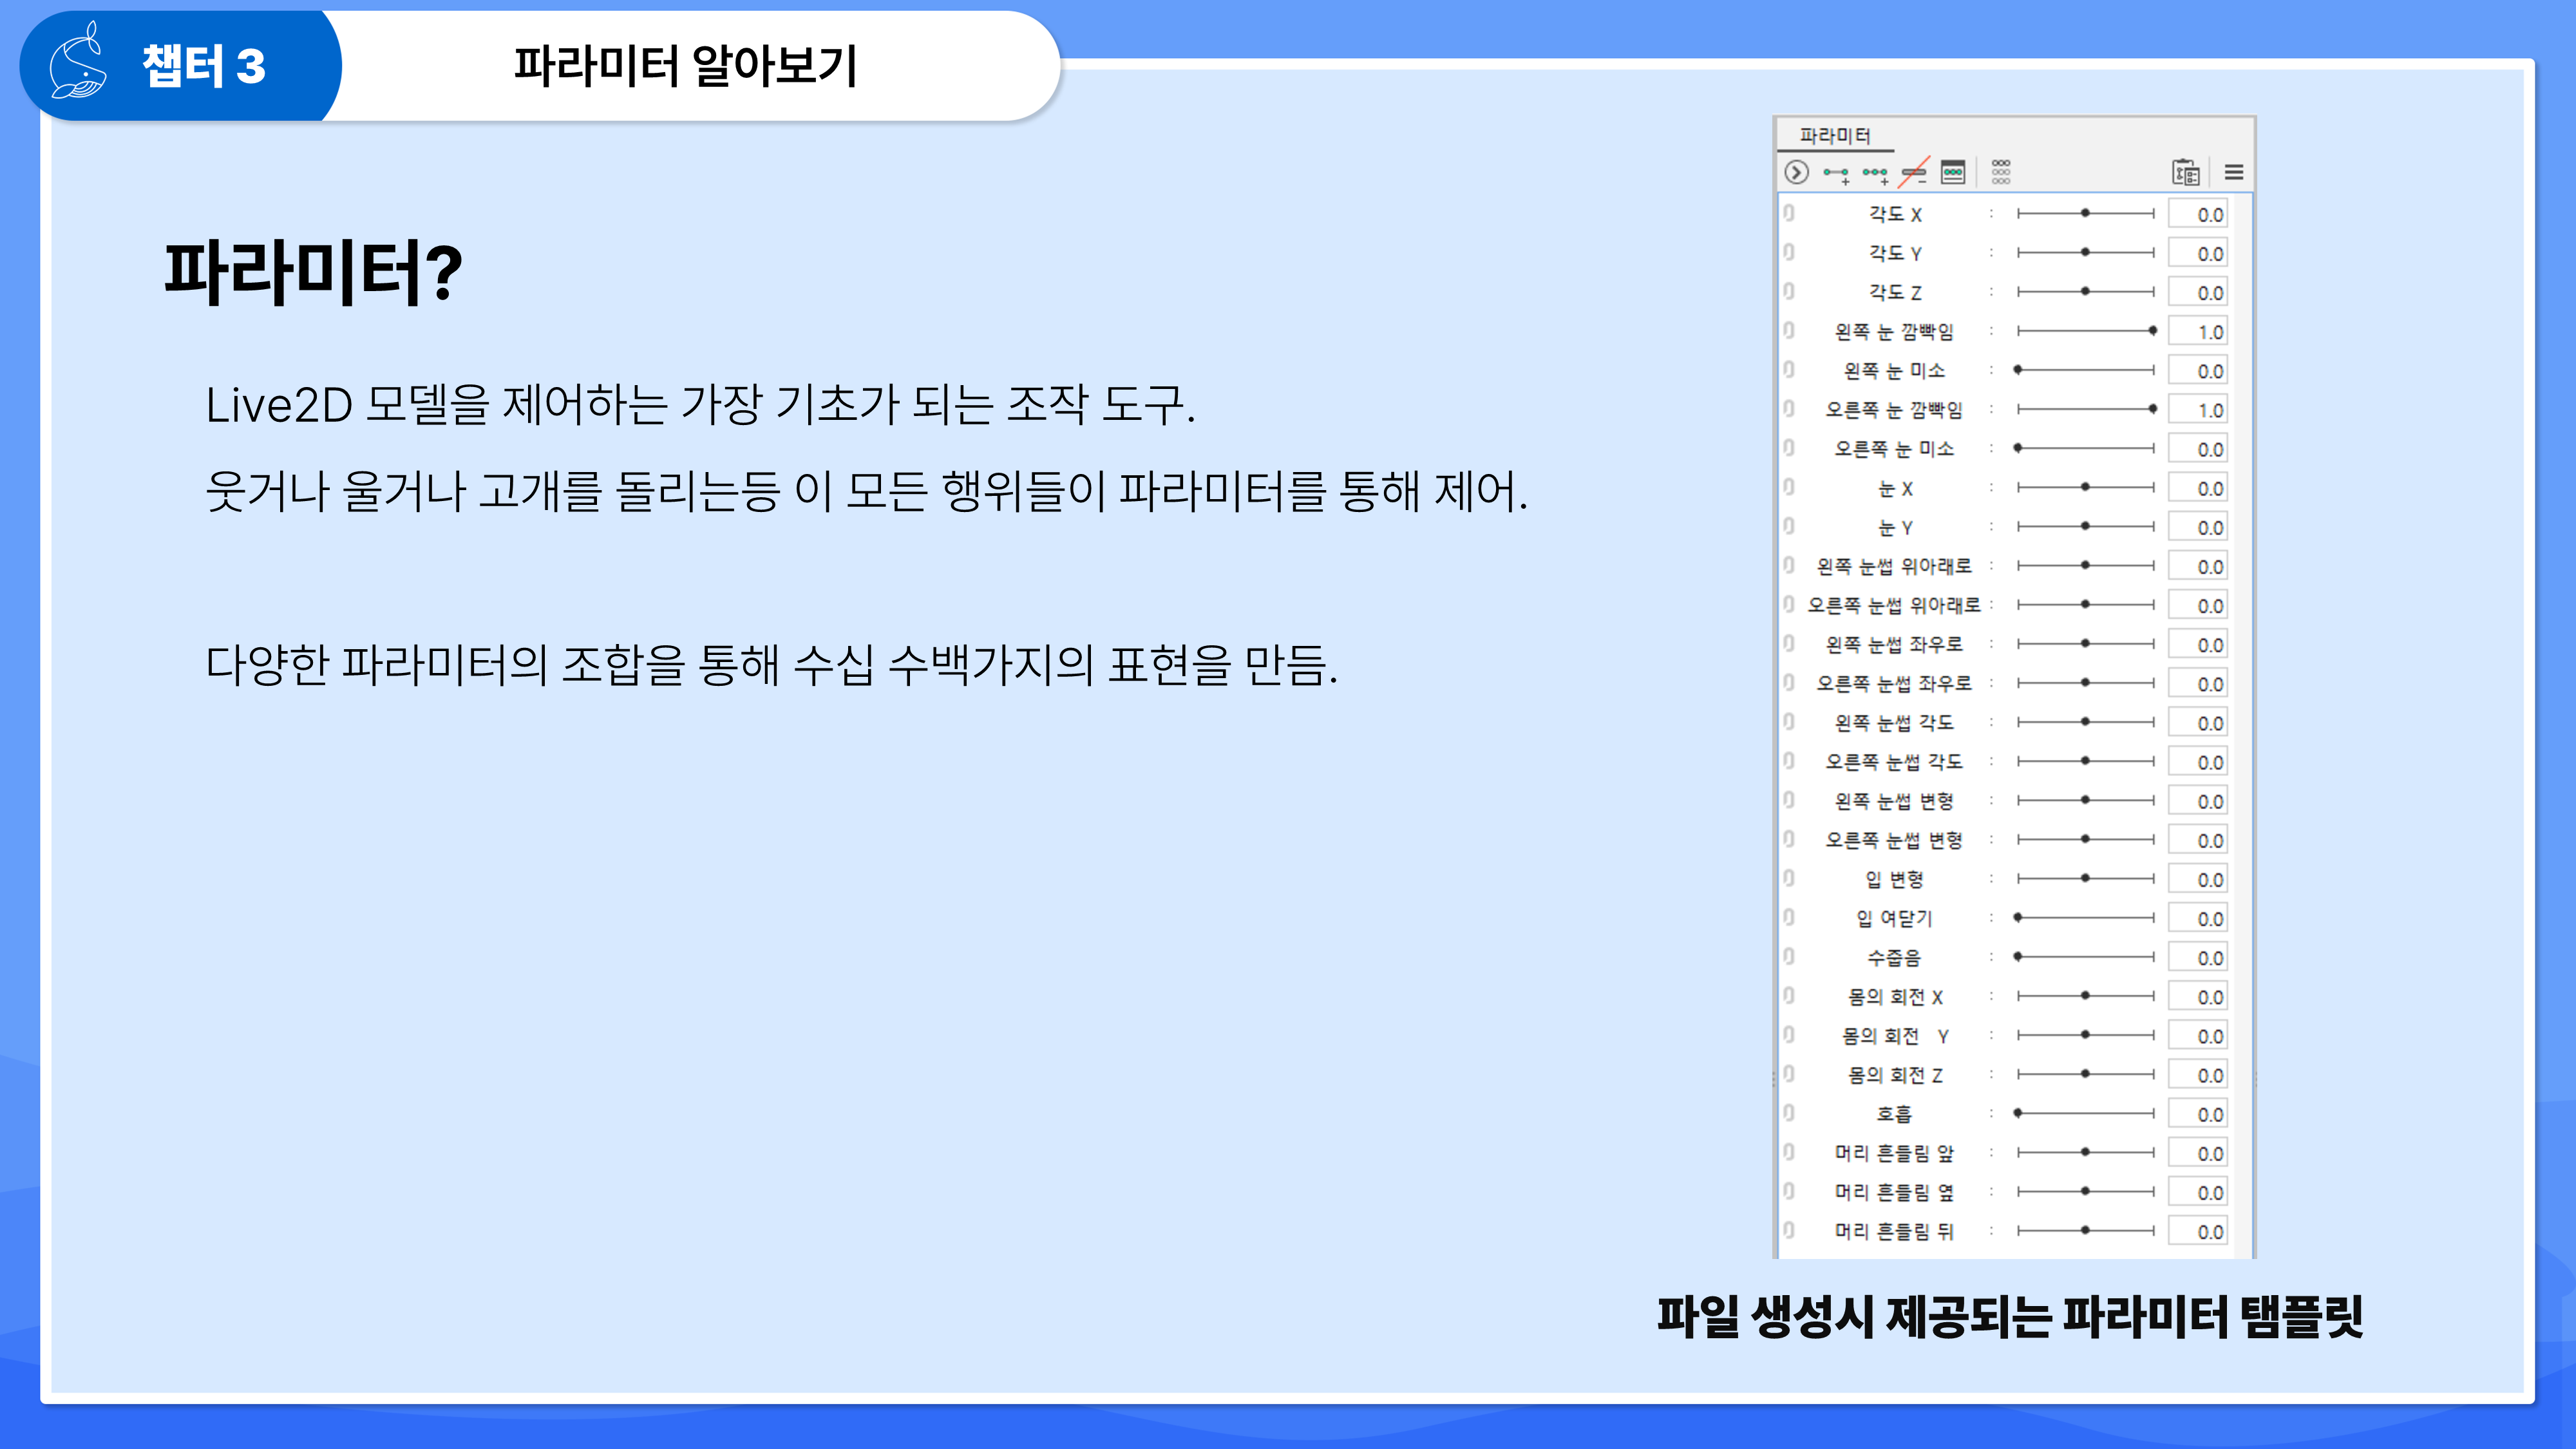Toggle the link clip beside 왼쪽 눈 미소
Viewport: 2576px width, 1449px height.
coord(1789,370)
